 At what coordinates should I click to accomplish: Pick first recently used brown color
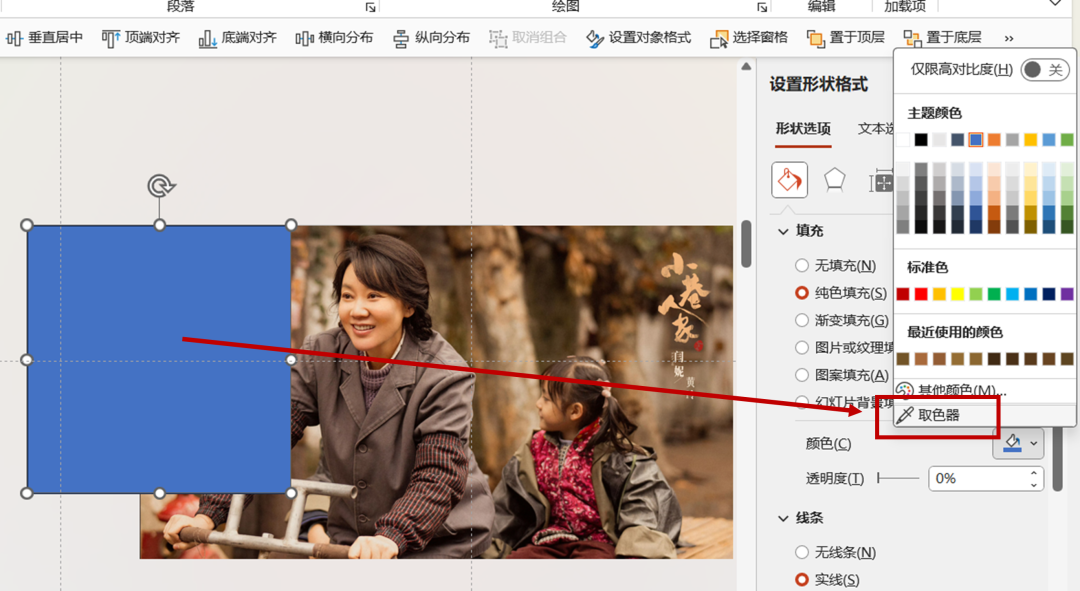coord(903,359)
